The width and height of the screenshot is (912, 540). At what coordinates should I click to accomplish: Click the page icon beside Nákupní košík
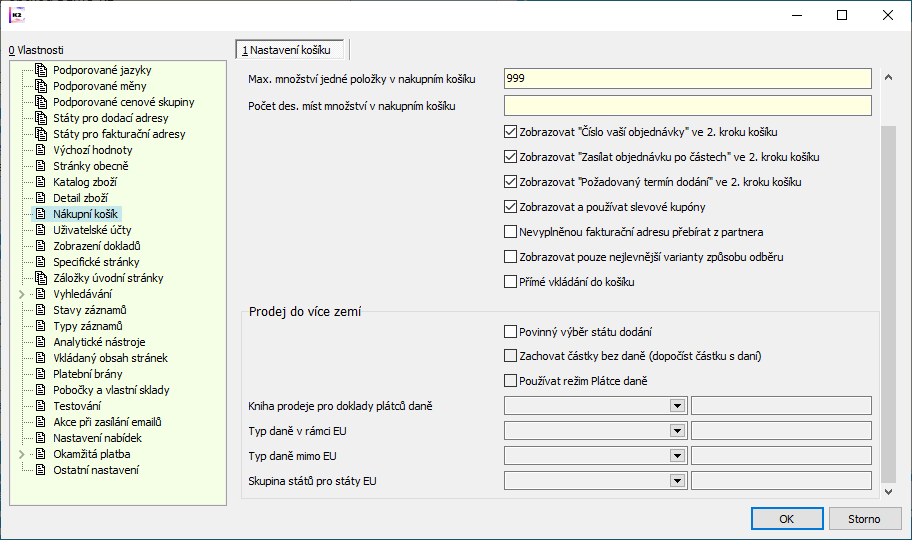pyautogui.click(x=41, y=214)
